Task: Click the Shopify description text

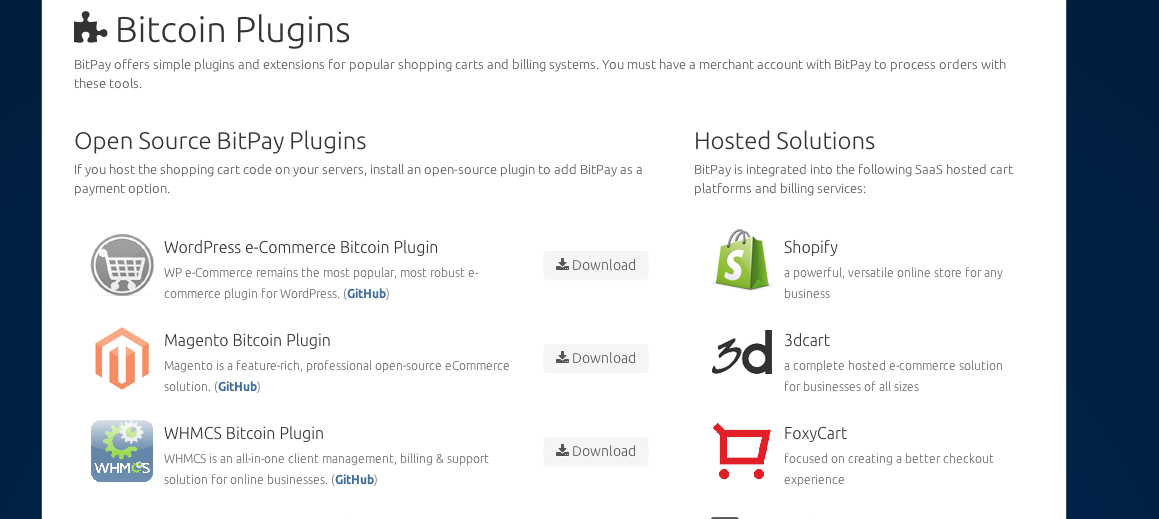Action: pos(893,283)
